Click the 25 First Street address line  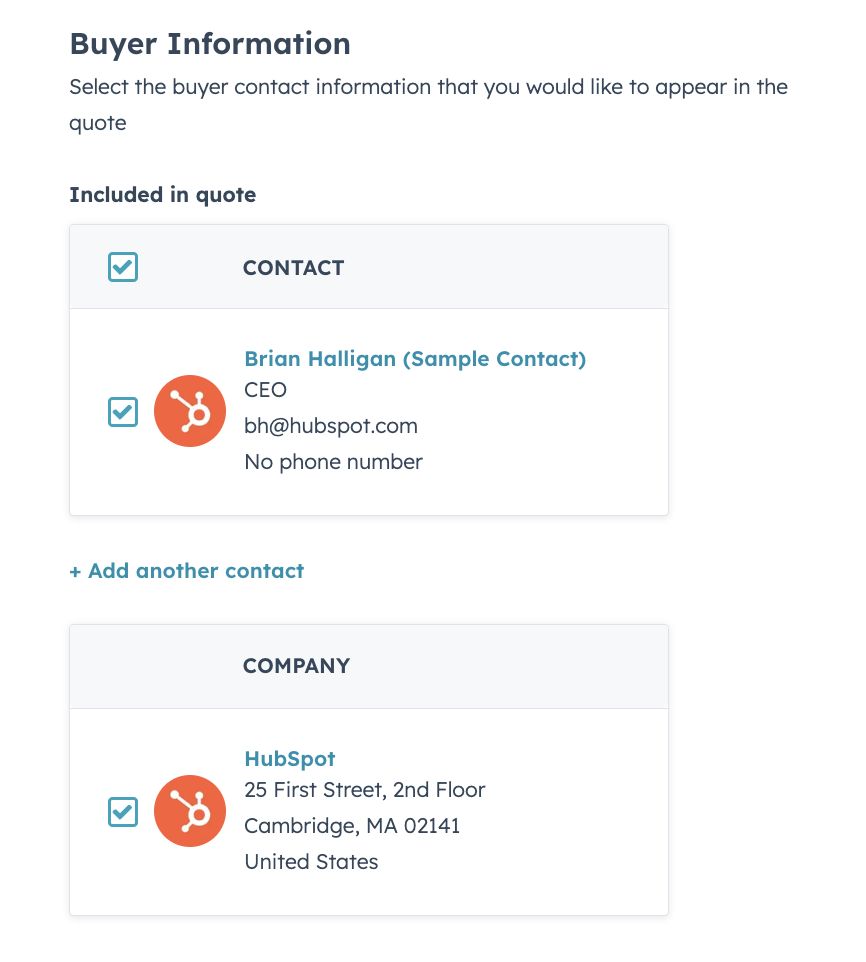(x=365, y=790)
